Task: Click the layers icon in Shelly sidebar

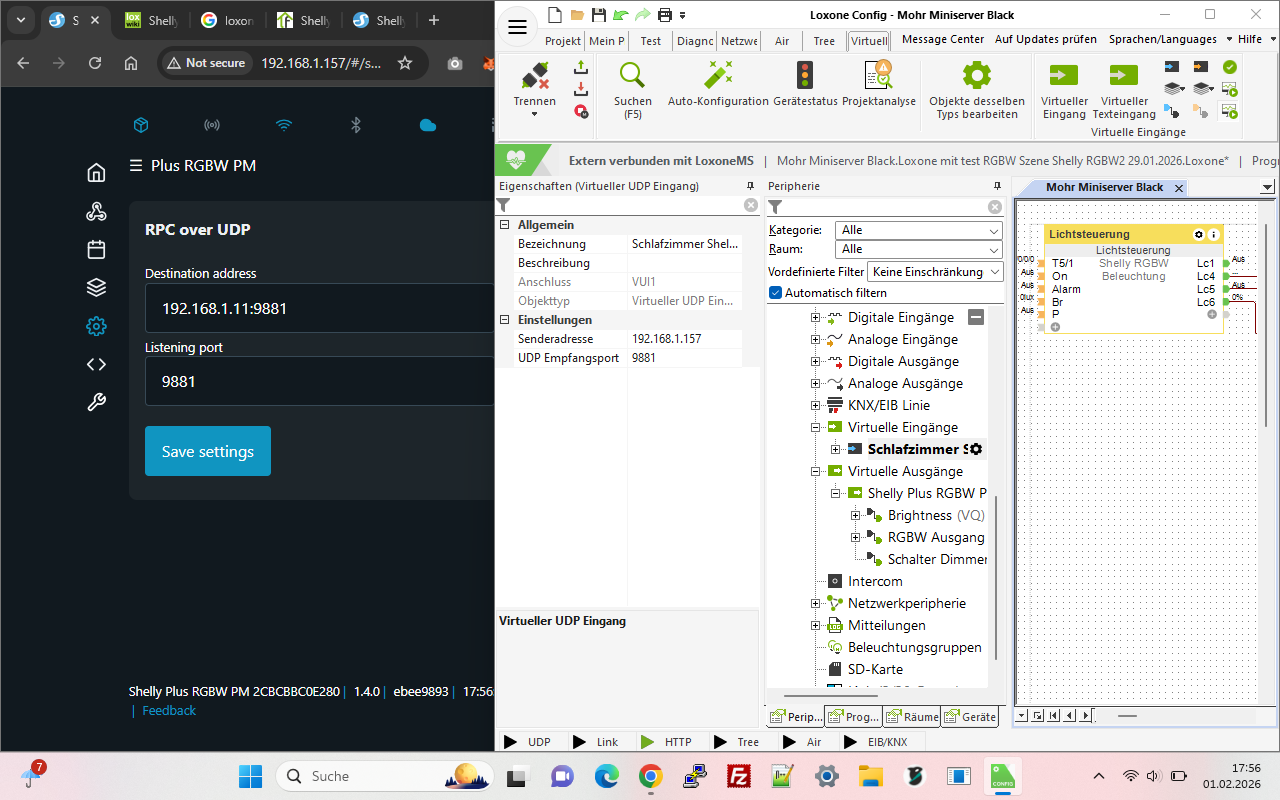Action: tap(96, 288)
